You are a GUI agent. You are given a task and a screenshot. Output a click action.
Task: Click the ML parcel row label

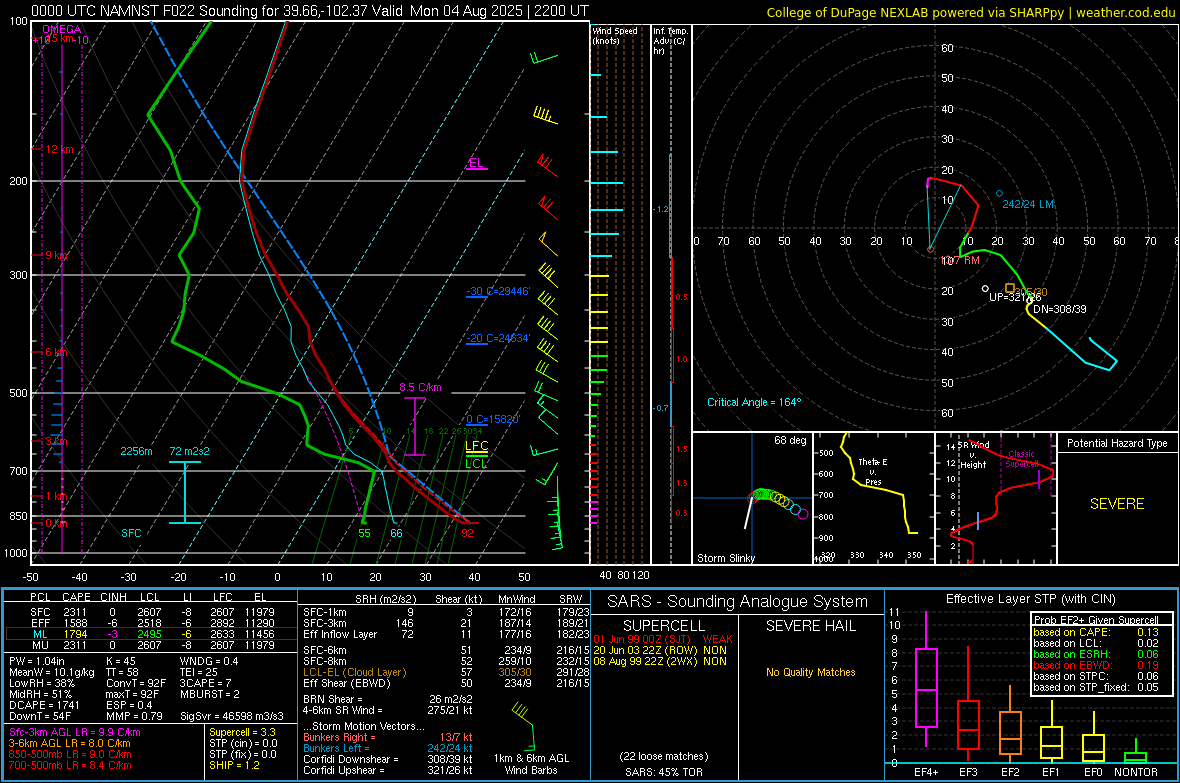click(40, 634)
